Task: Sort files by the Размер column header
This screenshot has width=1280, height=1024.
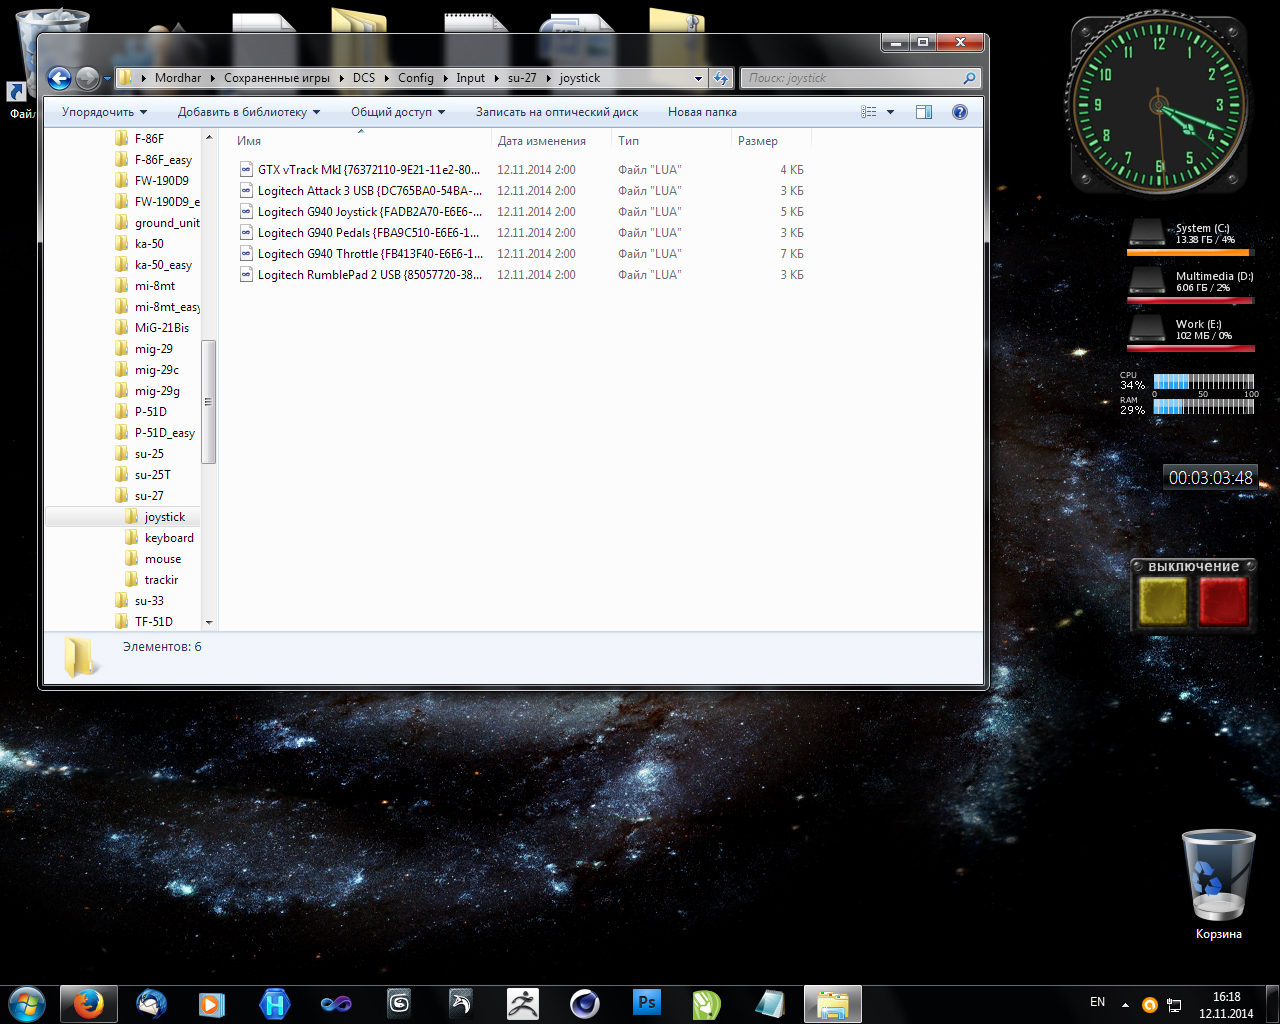Action: [771, 141]
